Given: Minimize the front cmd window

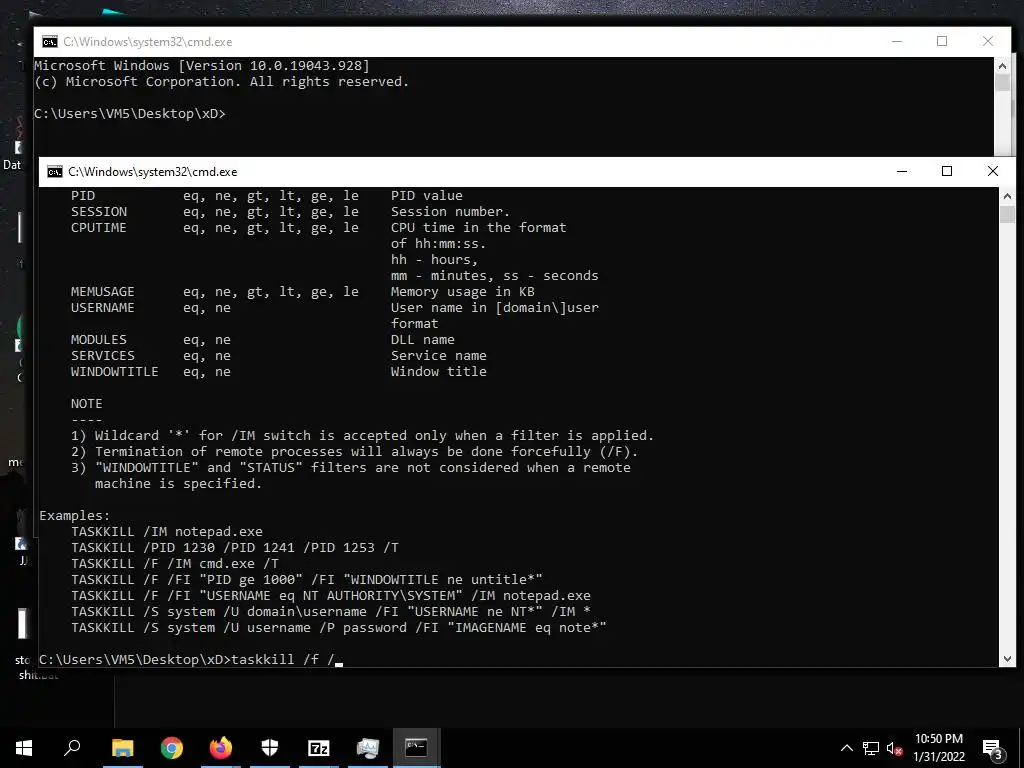Looking at the screenshot, I should pyautogui.click(x=902, y=171).
